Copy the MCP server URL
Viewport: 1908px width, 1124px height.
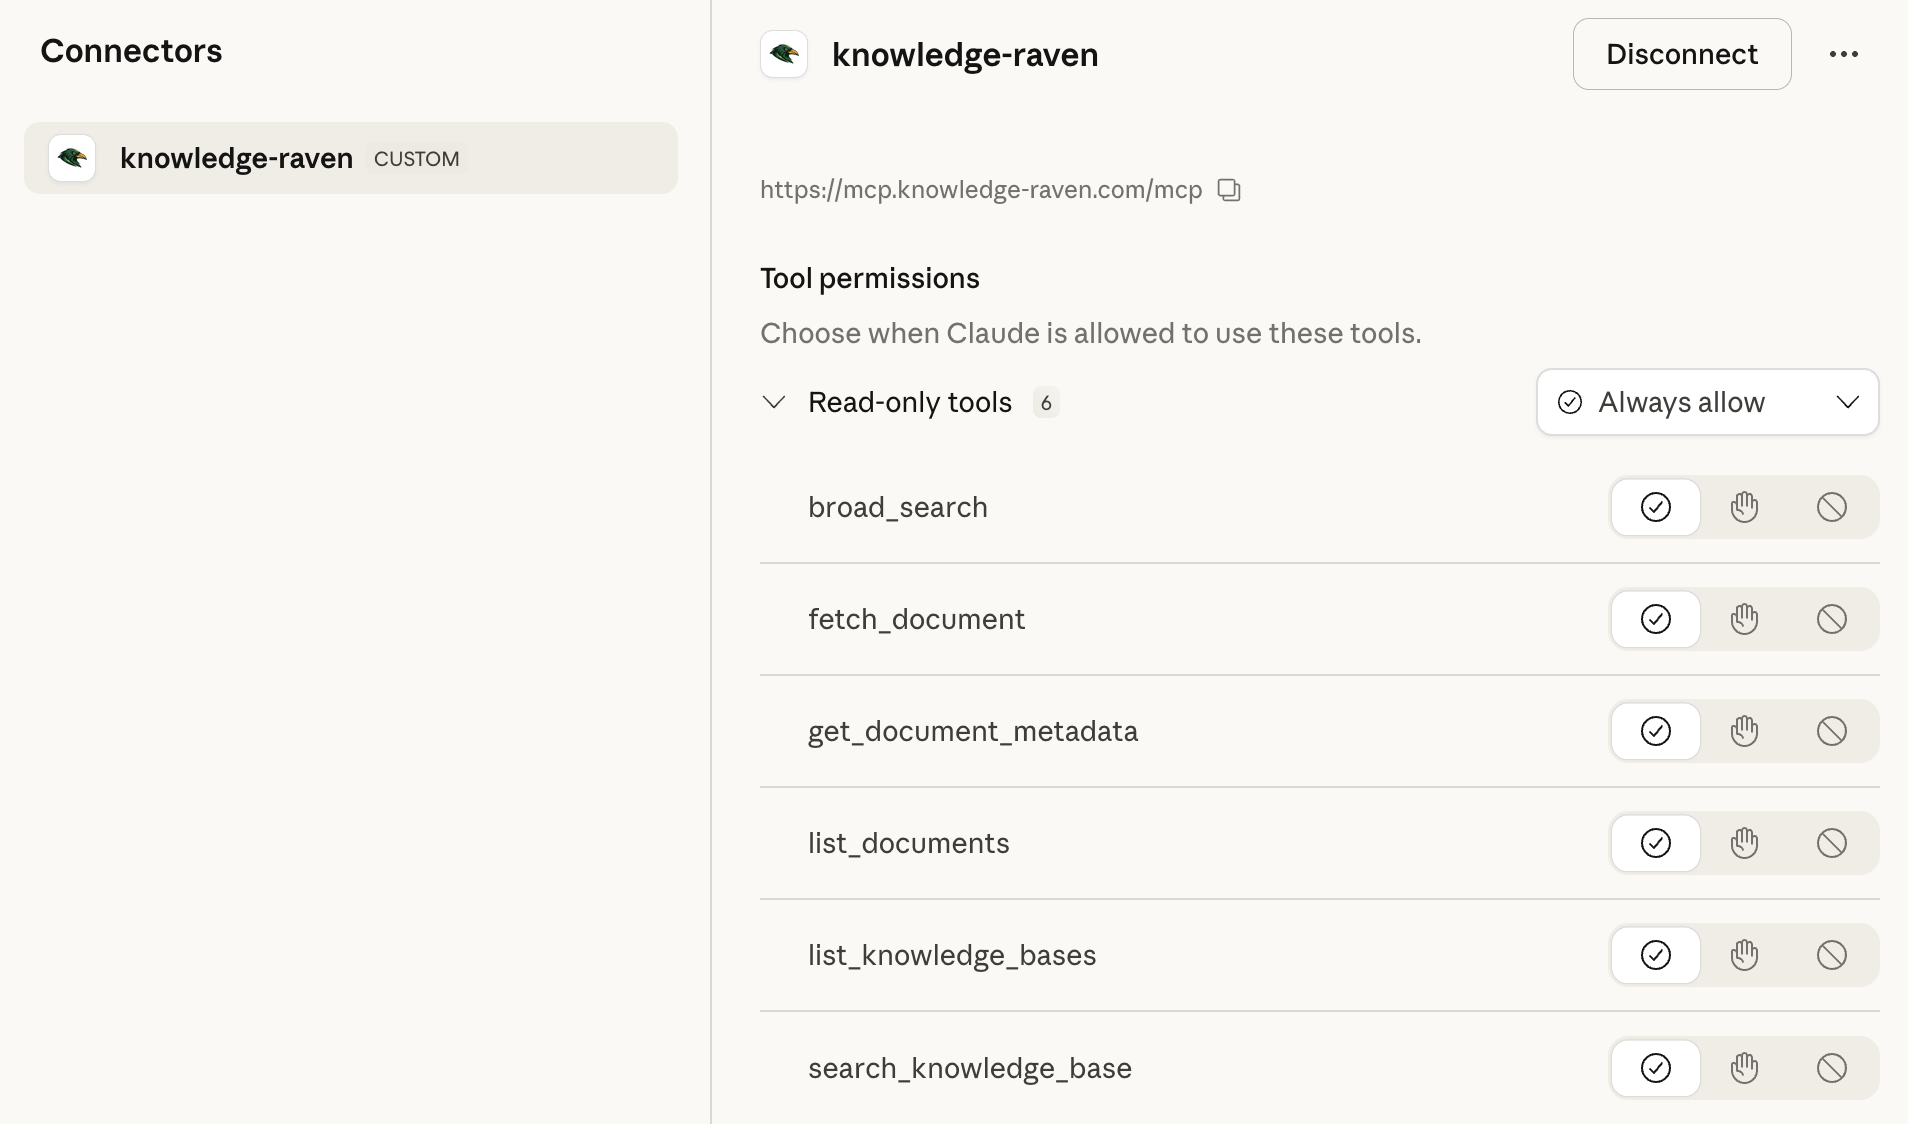coord(1229,190)
